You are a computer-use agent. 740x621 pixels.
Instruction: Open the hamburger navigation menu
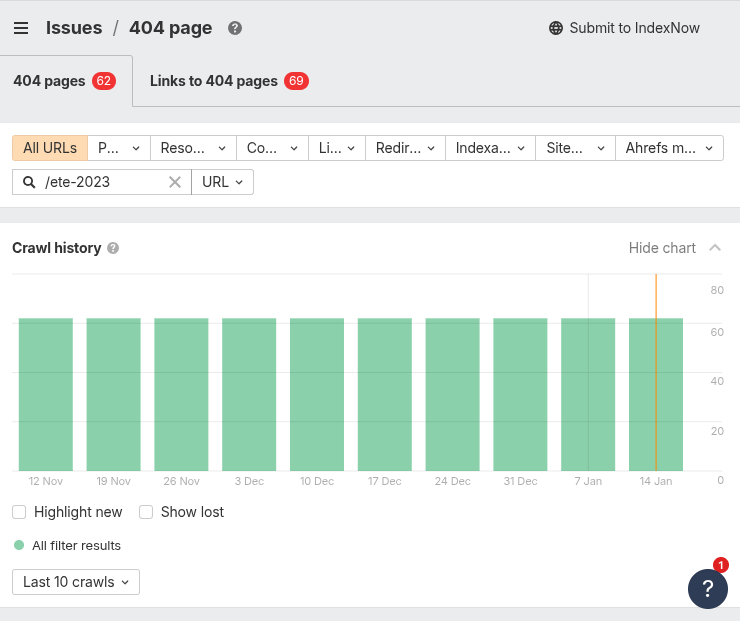pos(21,28)
